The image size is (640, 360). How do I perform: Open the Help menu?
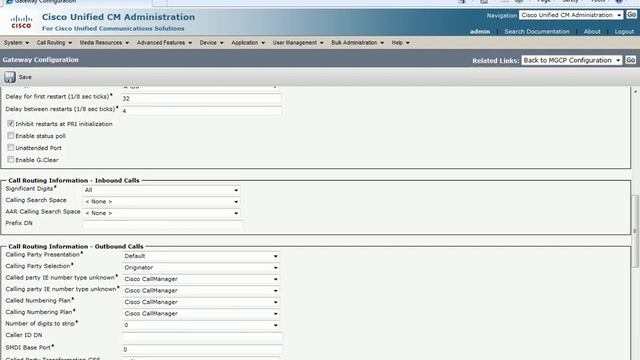(x=400, y=42)
